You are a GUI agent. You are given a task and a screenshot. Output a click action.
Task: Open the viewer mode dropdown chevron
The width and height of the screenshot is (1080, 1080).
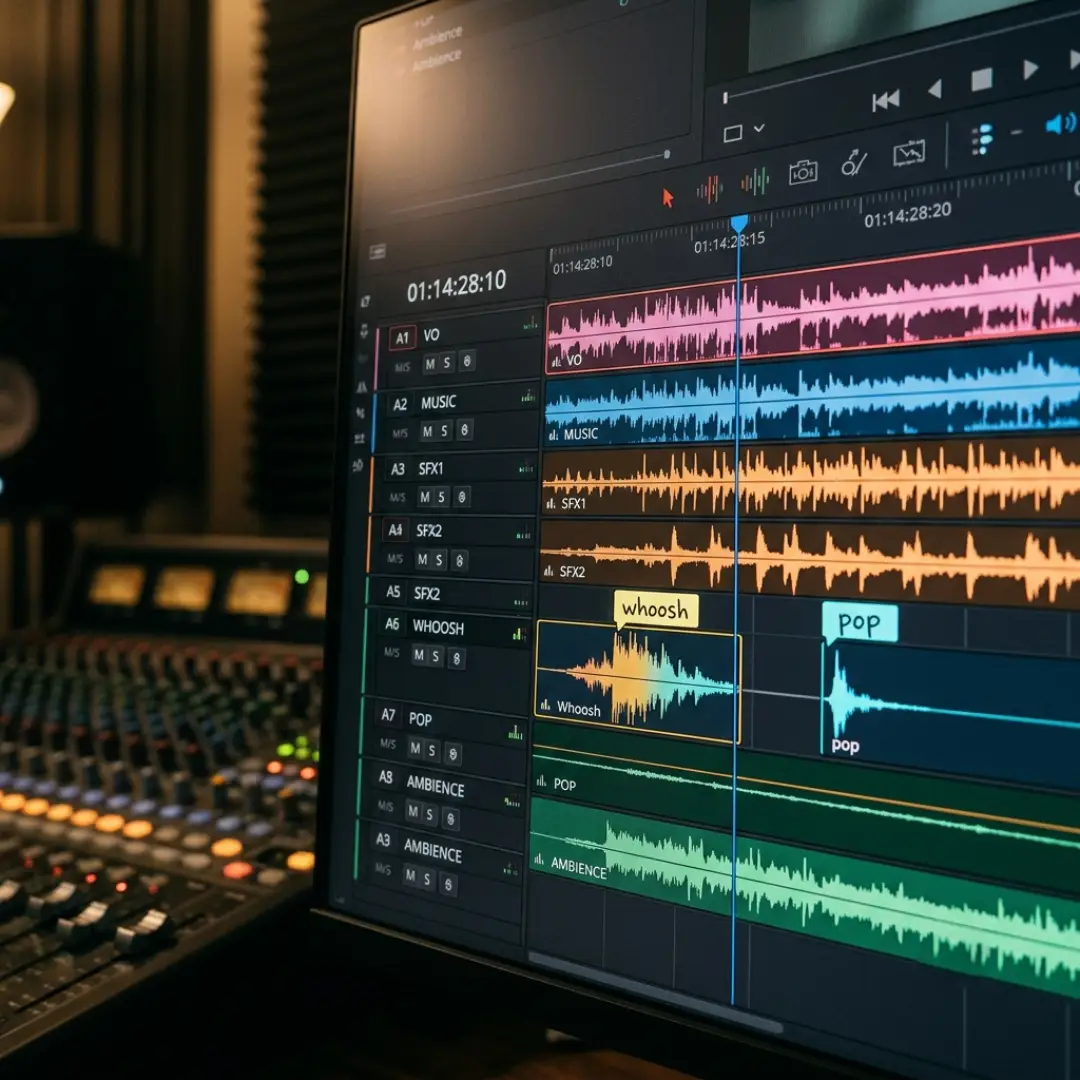[759, 128]
